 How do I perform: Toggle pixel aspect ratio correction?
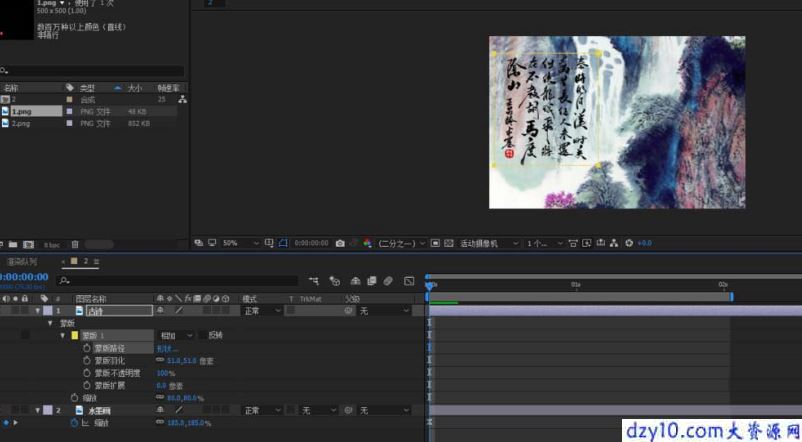click(x=573, y=243)
